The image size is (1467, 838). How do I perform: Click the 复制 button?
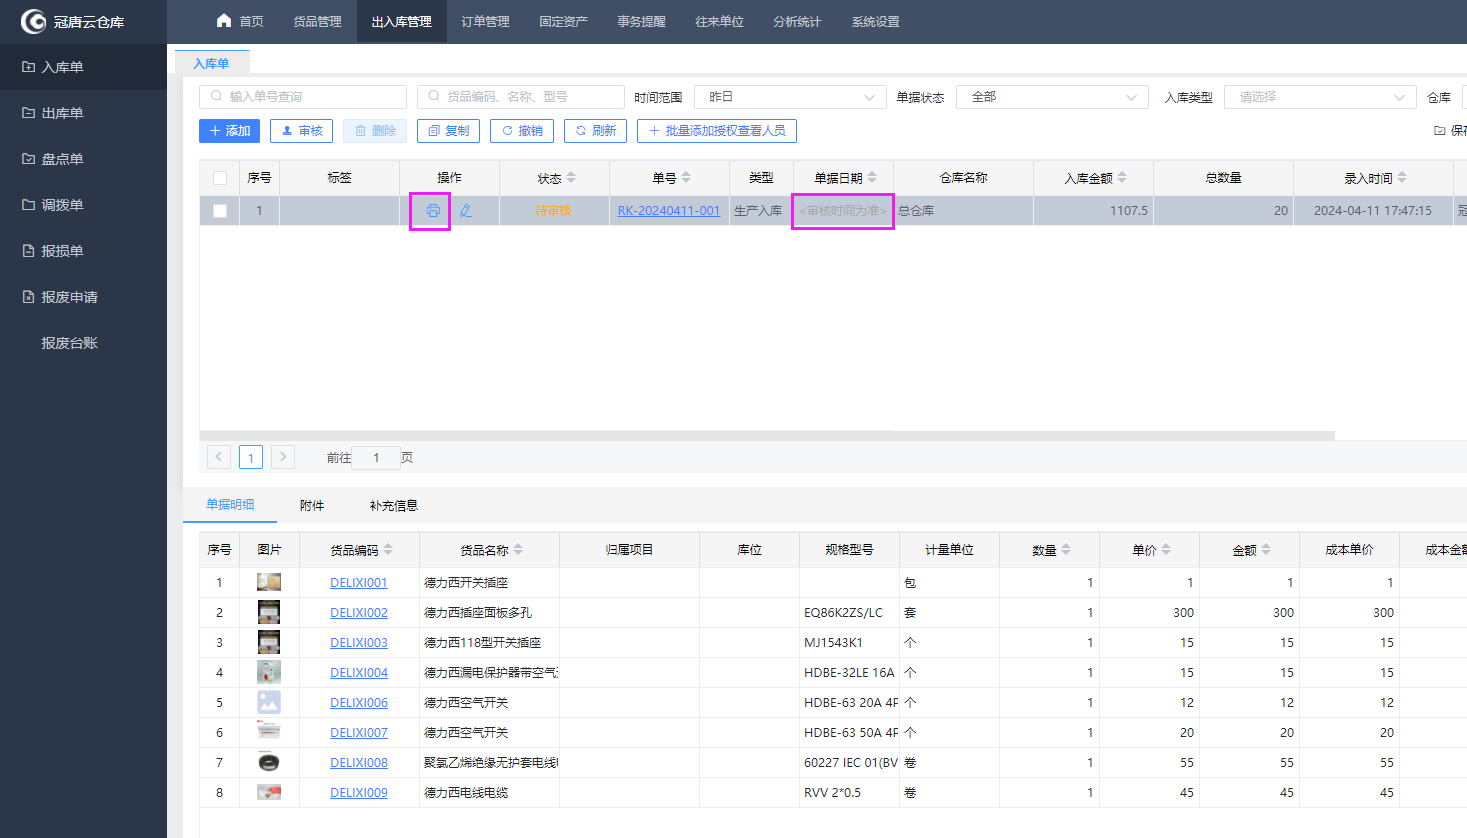(448, 131)
